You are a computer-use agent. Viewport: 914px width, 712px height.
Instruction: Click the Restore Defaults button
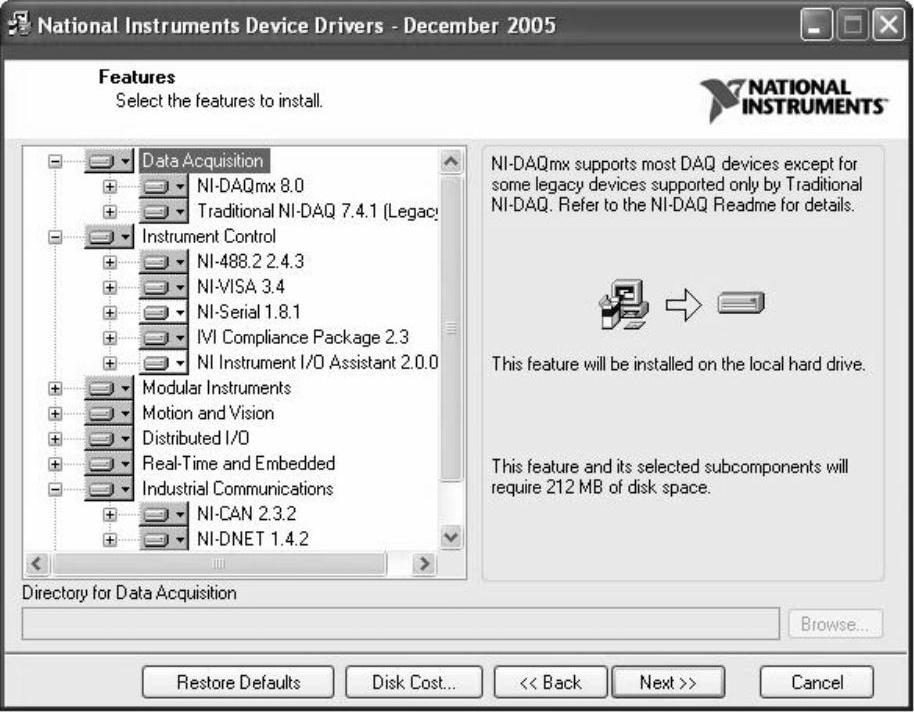pyautogui.click(x=238, y=682)
